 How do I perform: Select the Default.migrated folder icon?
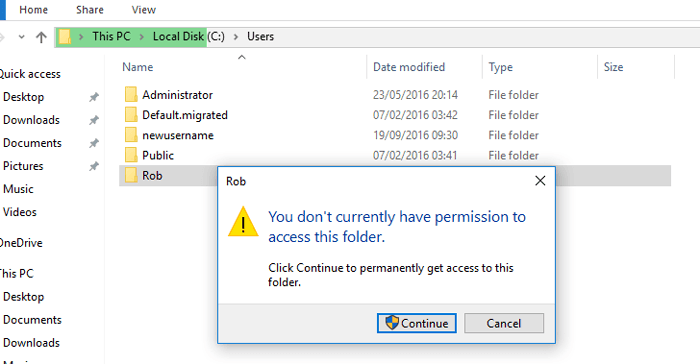pos(131,115)
